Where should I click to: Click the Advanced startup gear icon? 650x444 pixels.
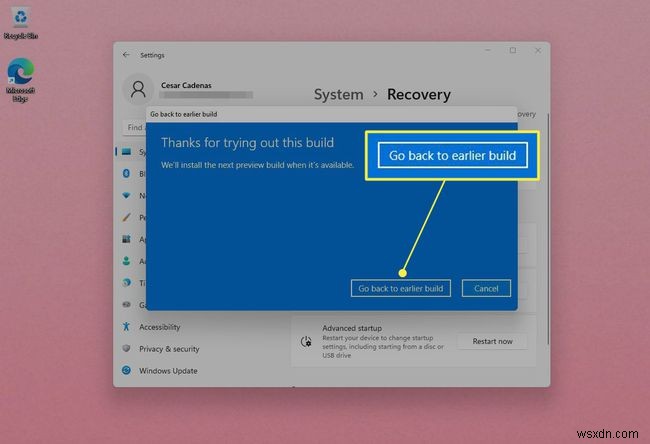(306, 342)
